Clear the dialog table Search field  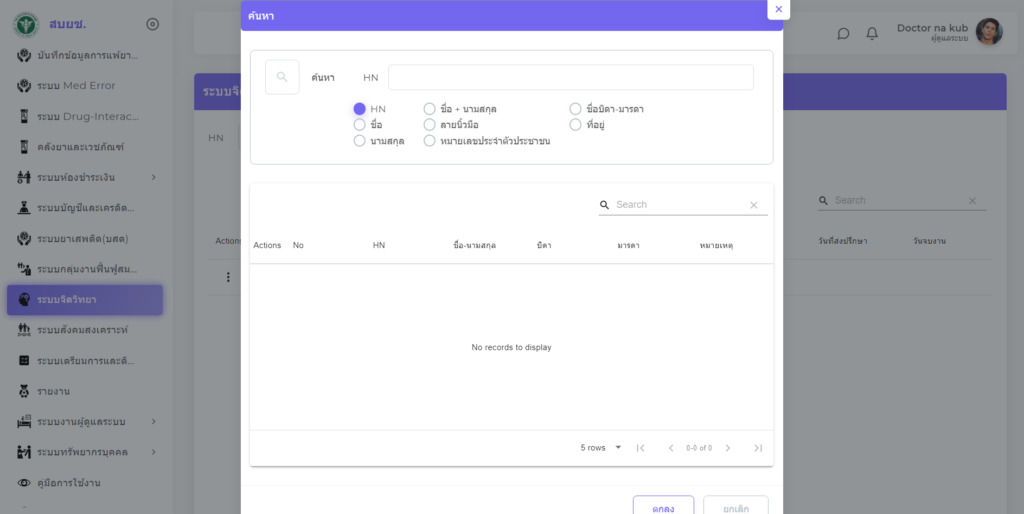[754, 205]
